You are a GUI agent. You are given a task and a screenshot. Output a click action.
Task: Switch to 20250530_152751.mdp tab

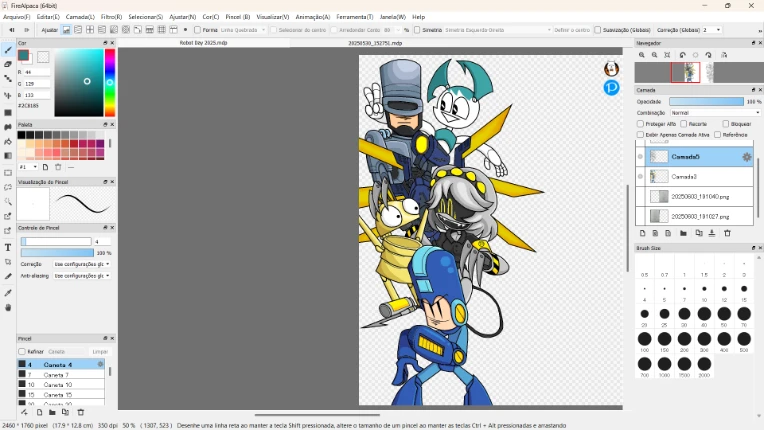(375, 43)
